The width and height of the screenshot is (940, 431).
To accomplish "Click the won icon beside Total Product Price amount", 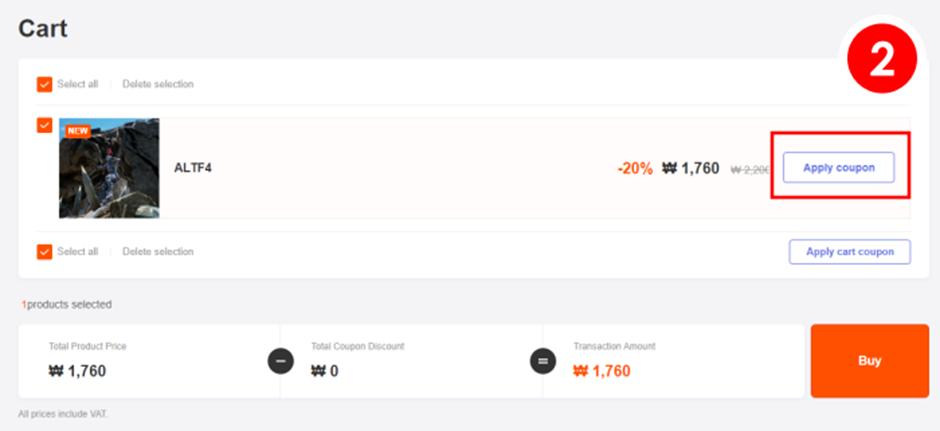I will click(x=56, y=372).
